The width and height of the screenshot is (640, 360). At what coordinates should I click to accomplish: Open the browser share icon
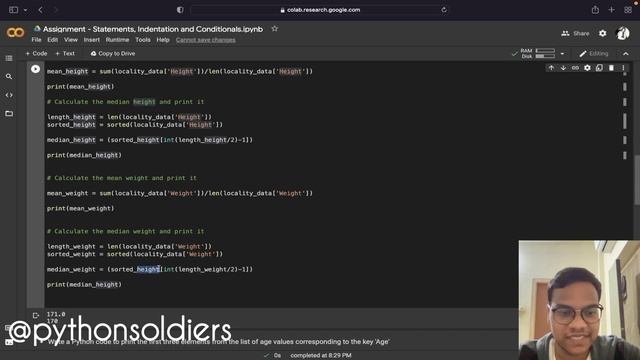pyautogui.click(x=595, y=10)
